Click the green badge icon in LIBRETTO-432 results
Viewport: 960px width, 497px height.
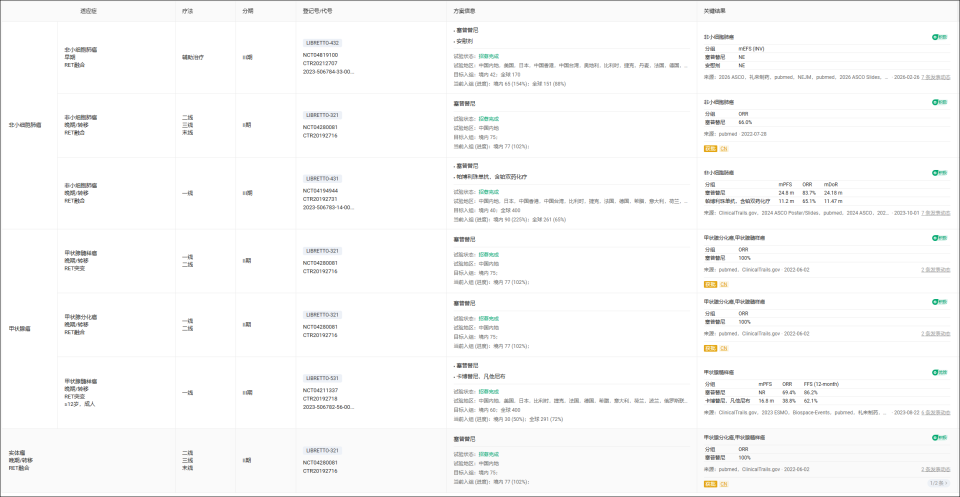click(x=939, y=37)
